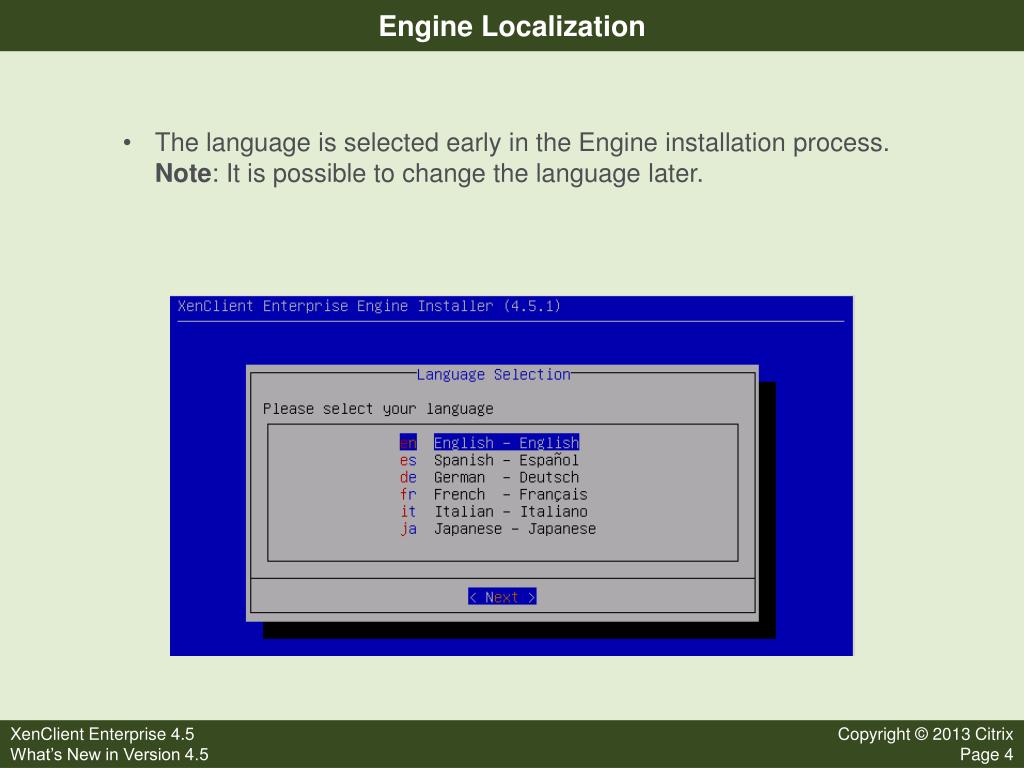1024x768 pixels.
Task: Click the Next button in installer
Action: pyautogui.click(x=502, y=597)
